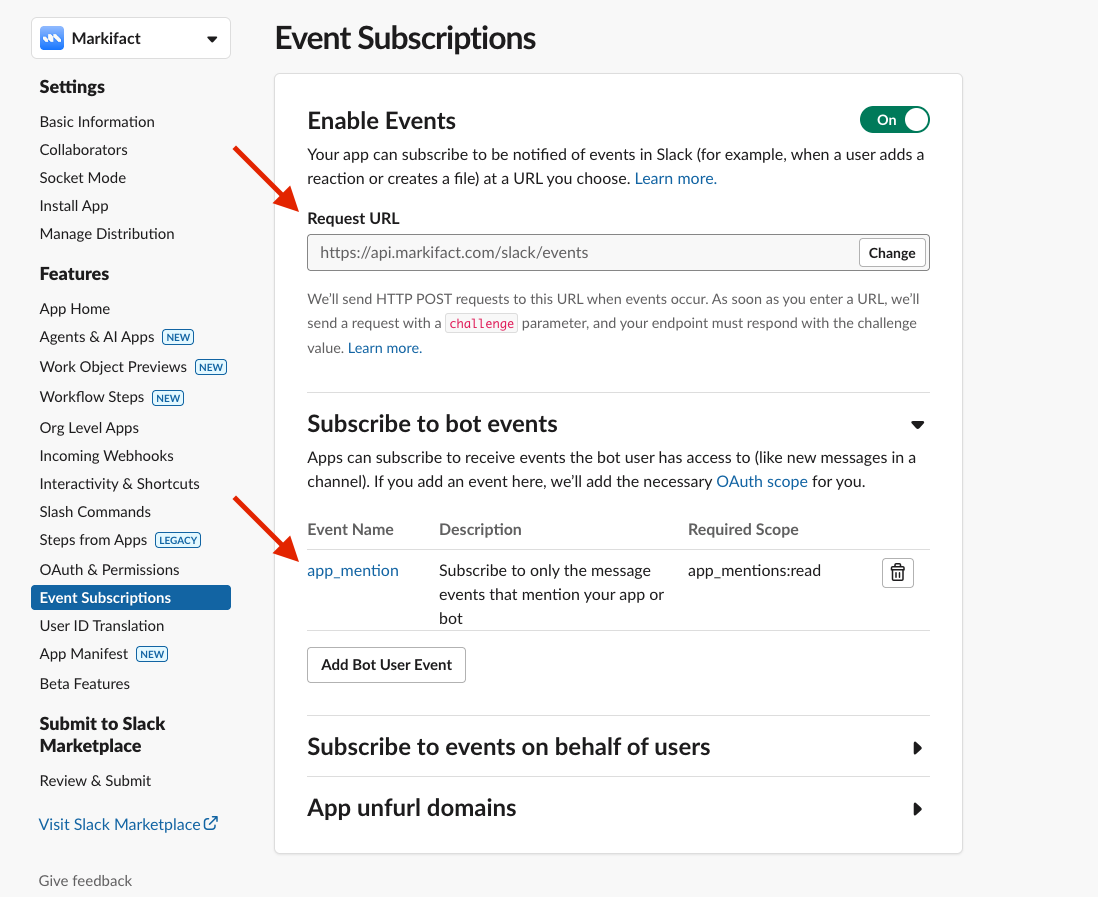Click the OAuth scope link
The width and height of the screenshot is (1098, 897).
point(762,481)
